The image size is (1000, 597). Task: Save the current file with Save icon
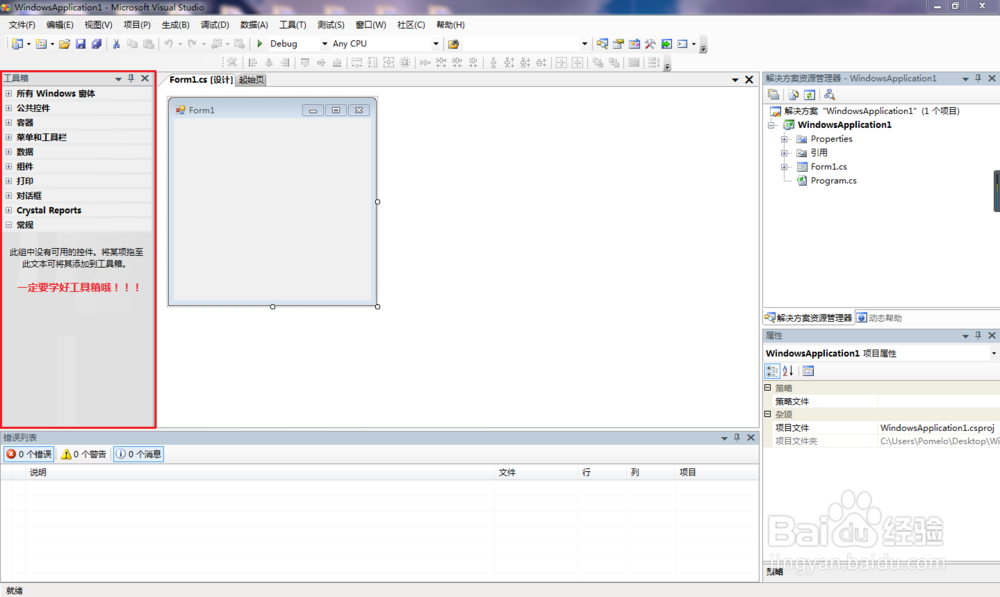[x=80, y=44]
